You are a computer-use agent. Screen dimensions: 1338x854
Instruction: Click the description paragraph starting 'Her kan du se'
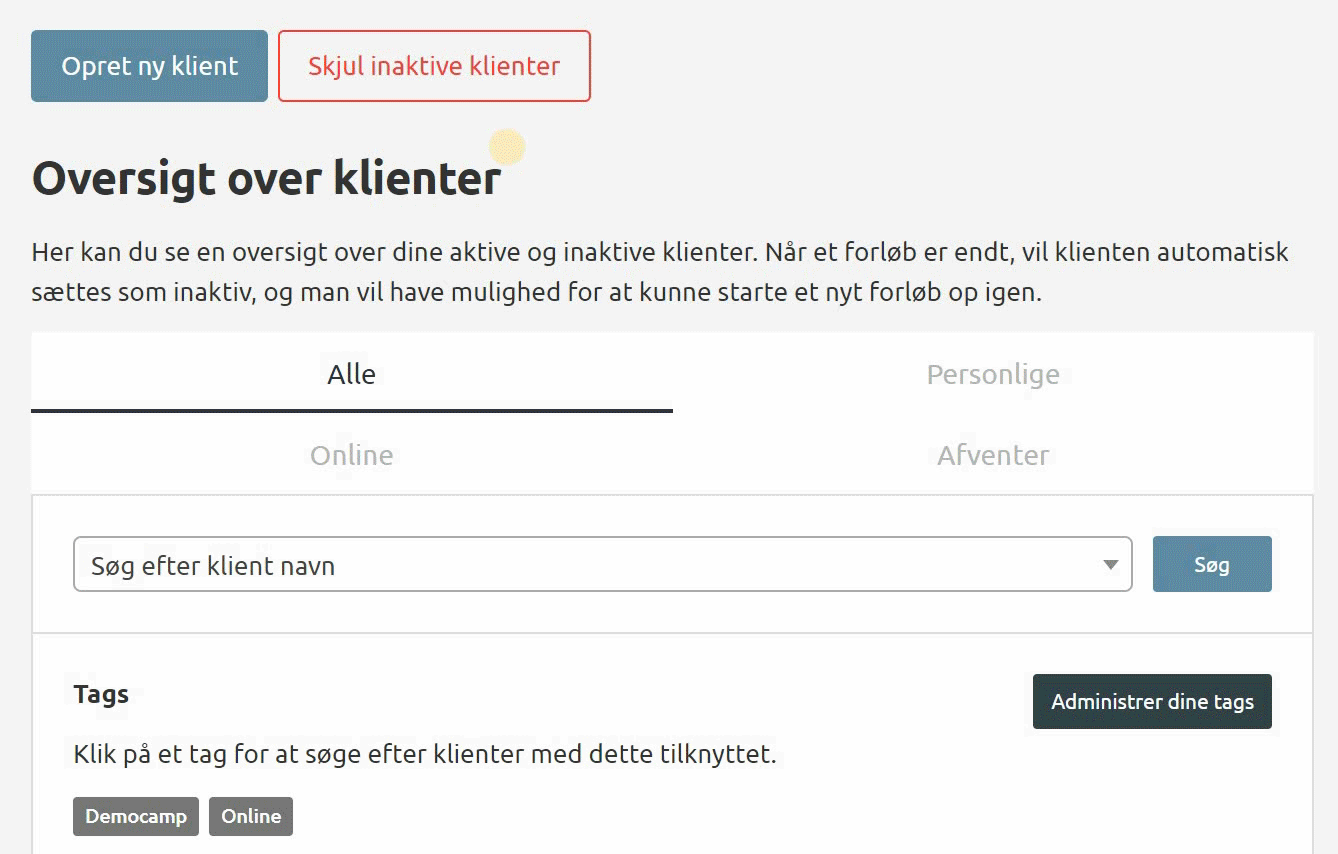point(660,273)
